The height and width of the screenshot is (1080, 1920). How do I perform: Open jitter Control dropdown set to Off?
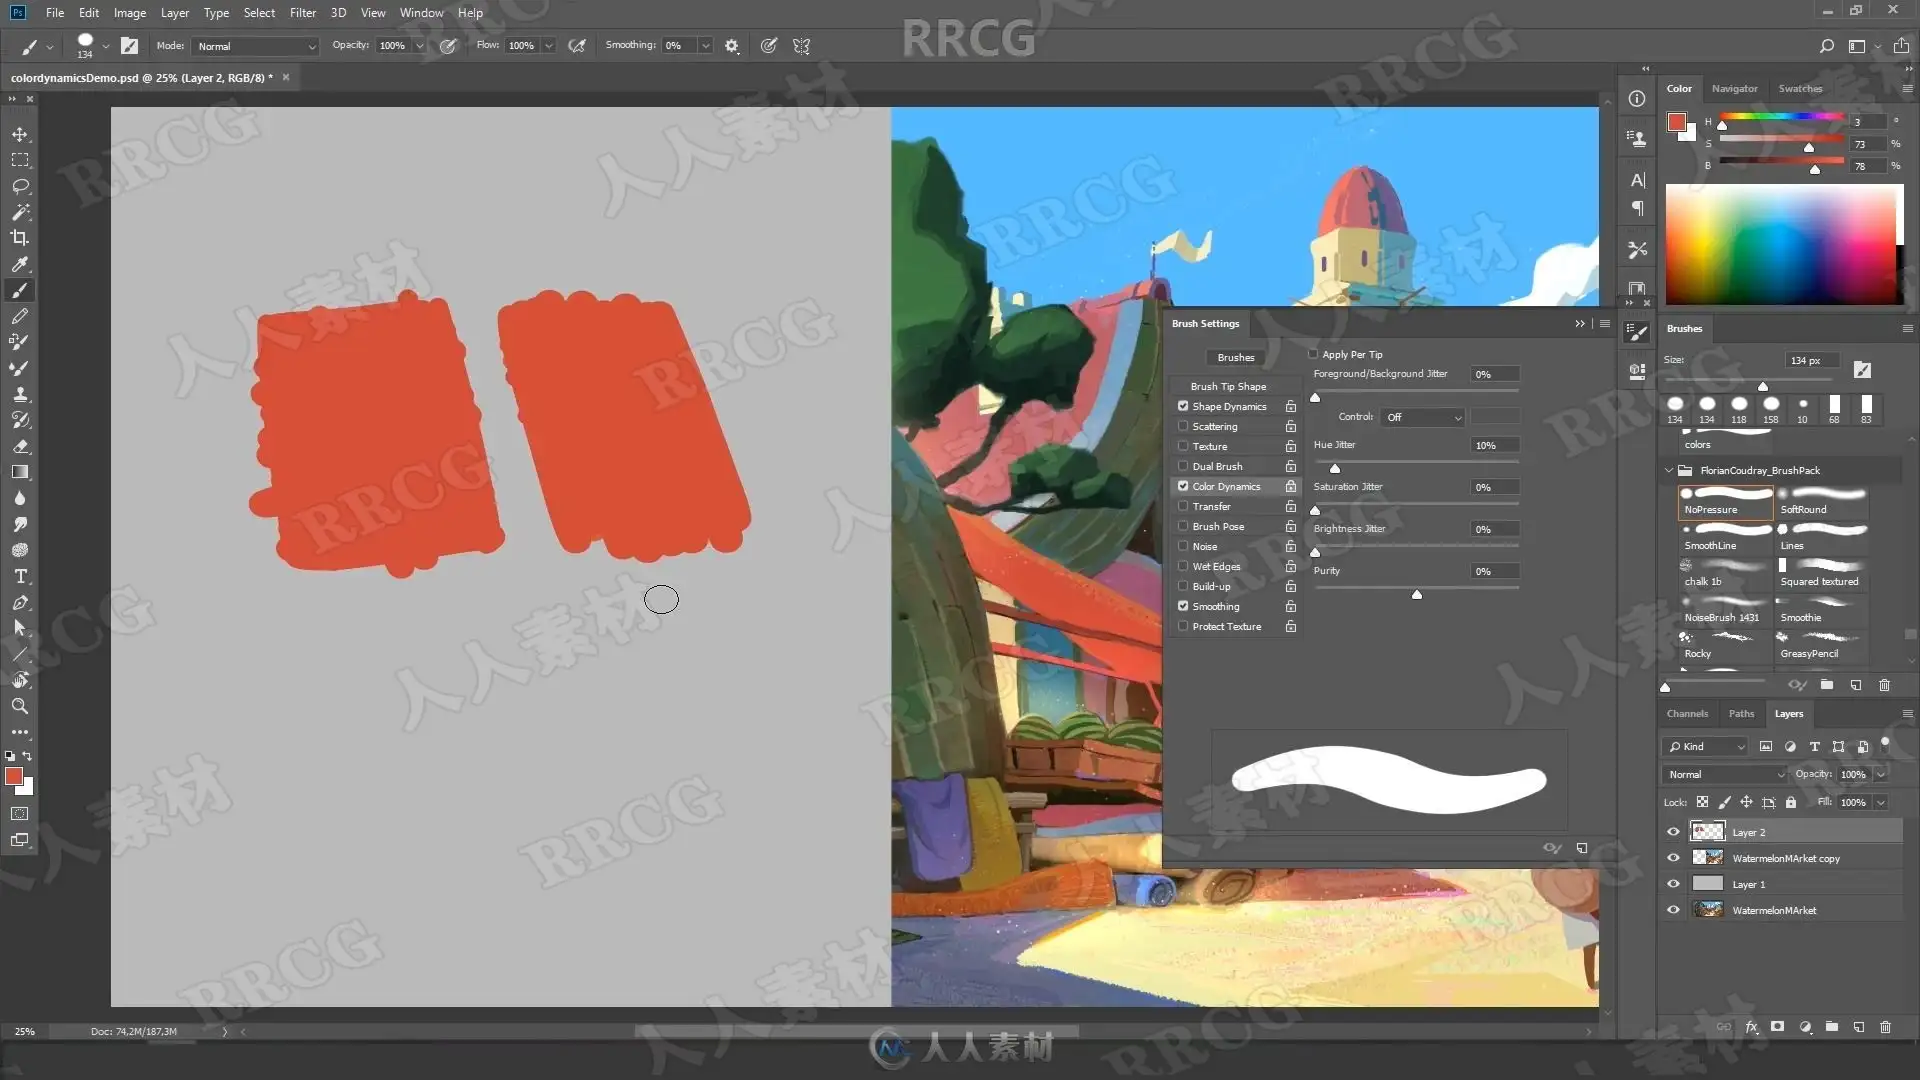click(1423, 417)
